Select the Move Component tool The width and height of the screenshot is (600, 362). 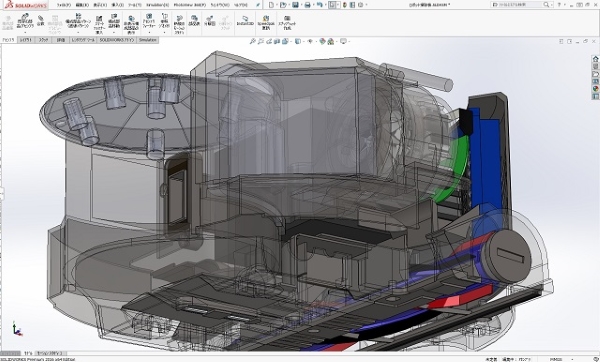tap(114, 21)
